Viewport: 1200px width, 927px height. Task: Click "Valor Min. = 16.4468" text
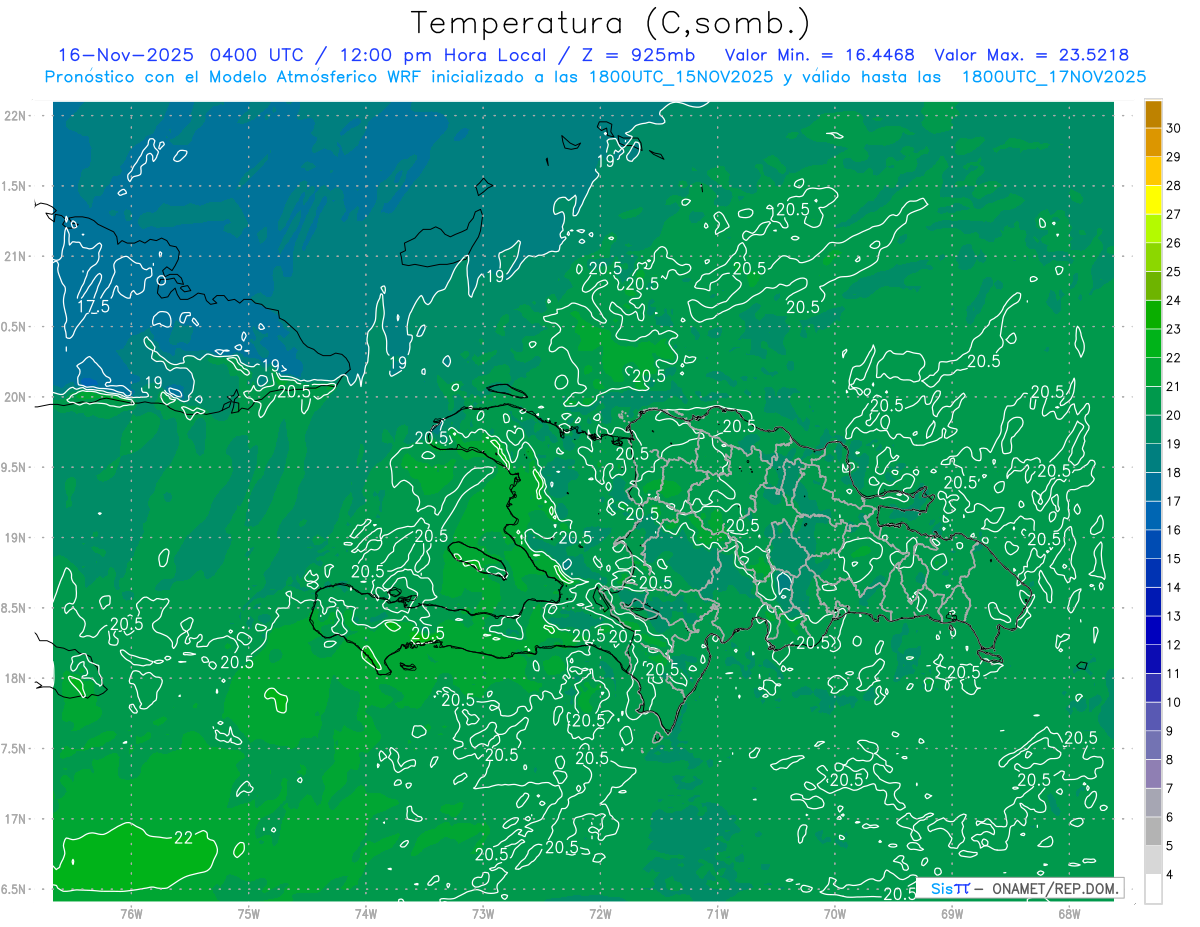(820, 55)
